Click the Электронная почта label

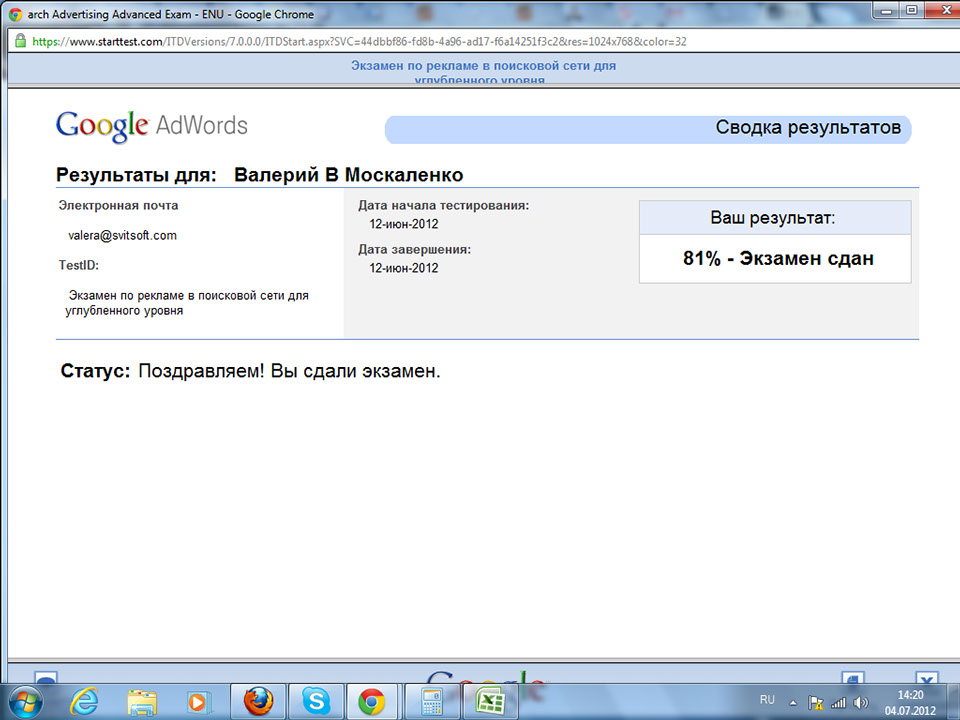point(118,206)
